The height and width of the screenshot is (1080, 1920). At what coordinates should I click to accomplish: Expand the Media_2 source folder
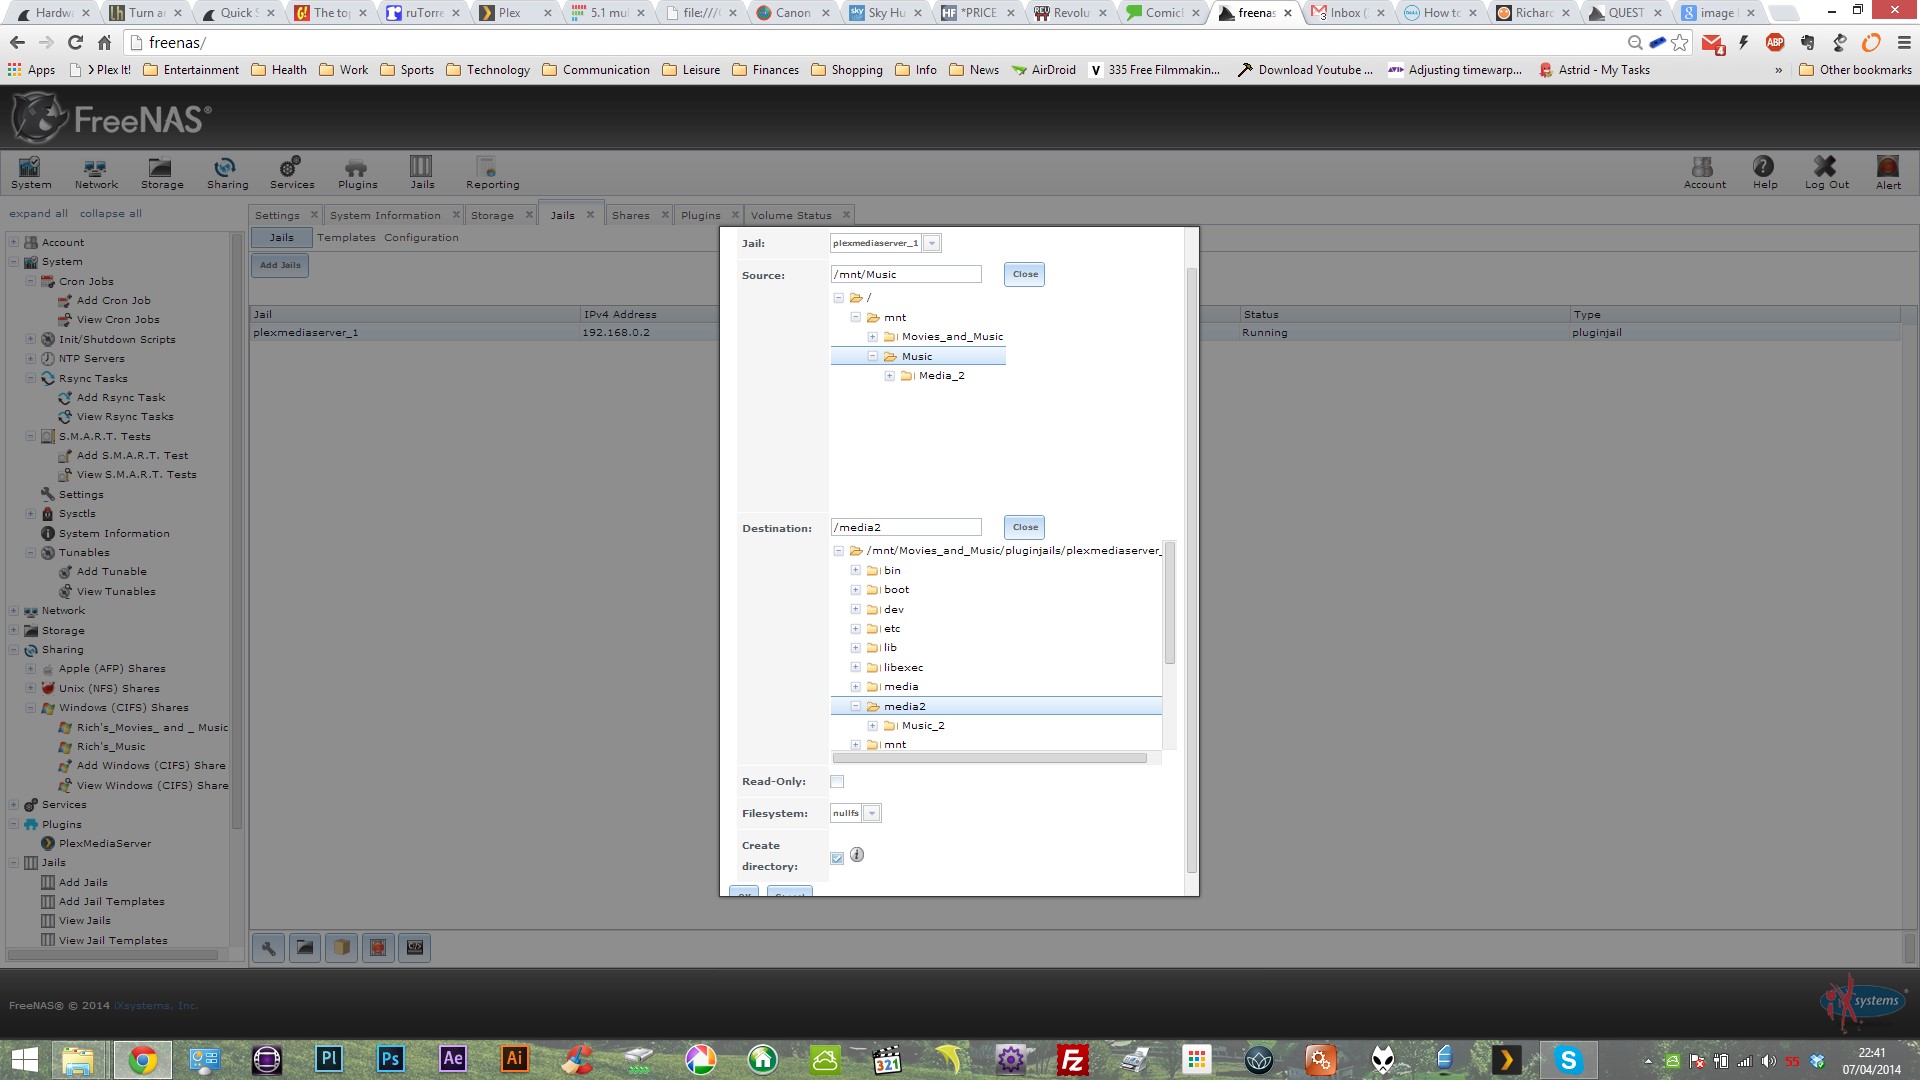pos(889,376)
